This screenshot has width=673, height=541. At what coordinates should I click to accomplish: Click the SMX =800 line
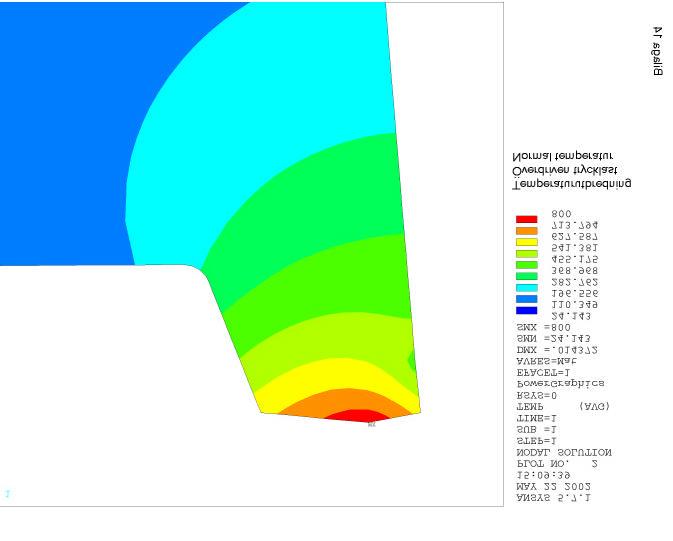(x=544, y=328)
